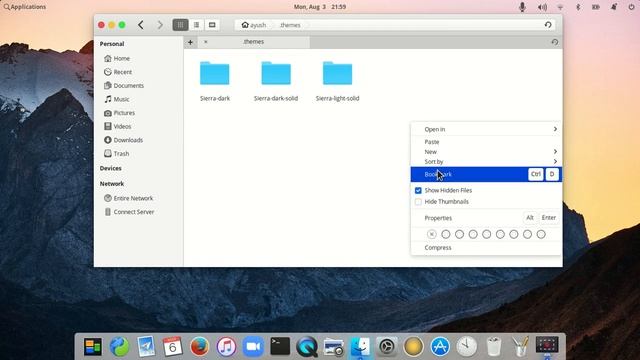Reload the location in the path bar

coord(548,25)
